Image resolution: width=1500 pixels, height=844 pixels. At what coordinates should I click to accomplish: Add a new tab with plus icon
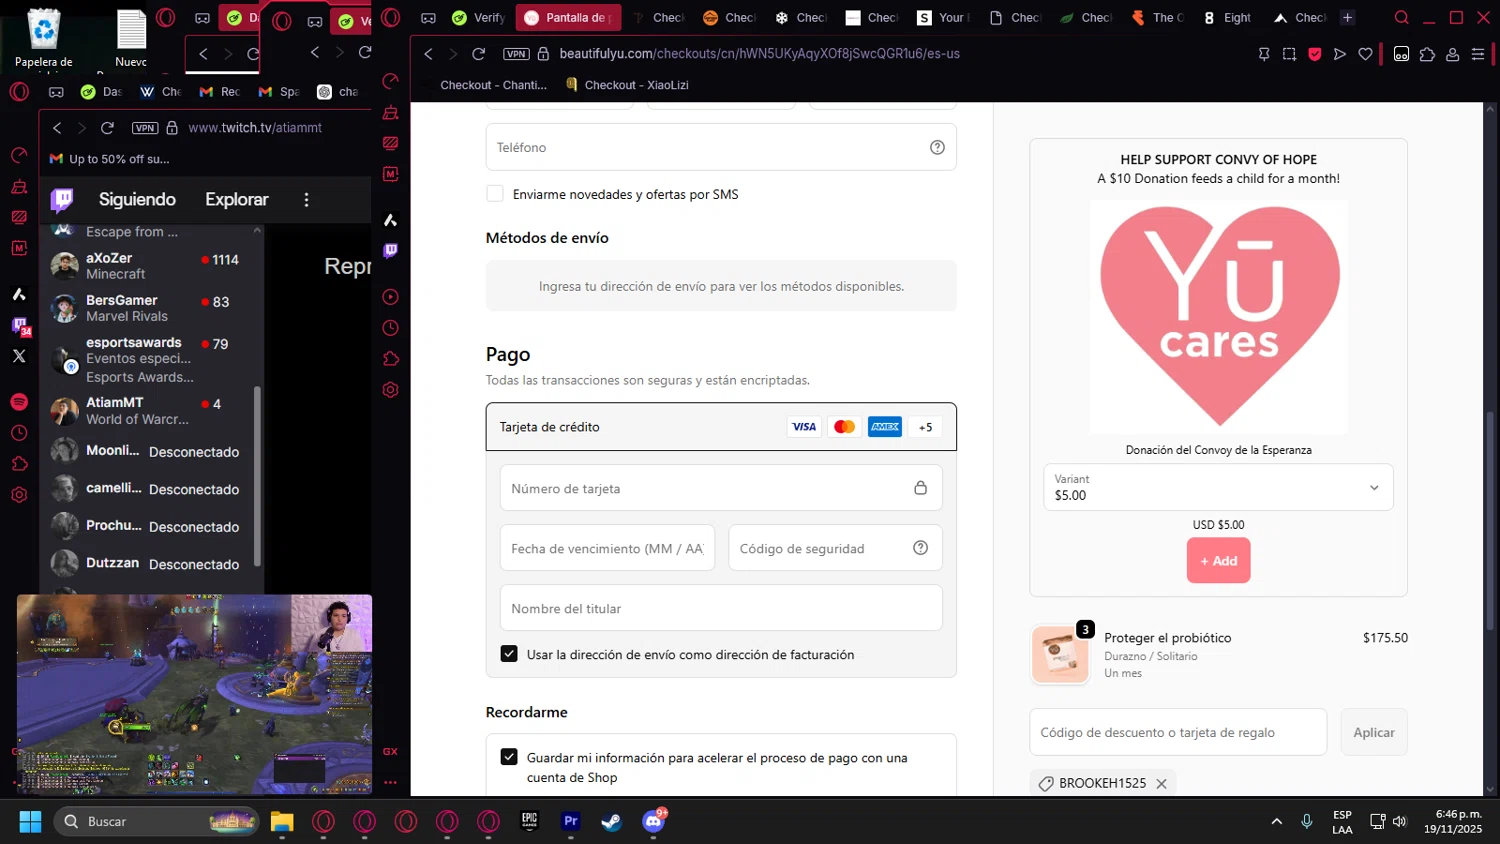[x=1347, y=18]
